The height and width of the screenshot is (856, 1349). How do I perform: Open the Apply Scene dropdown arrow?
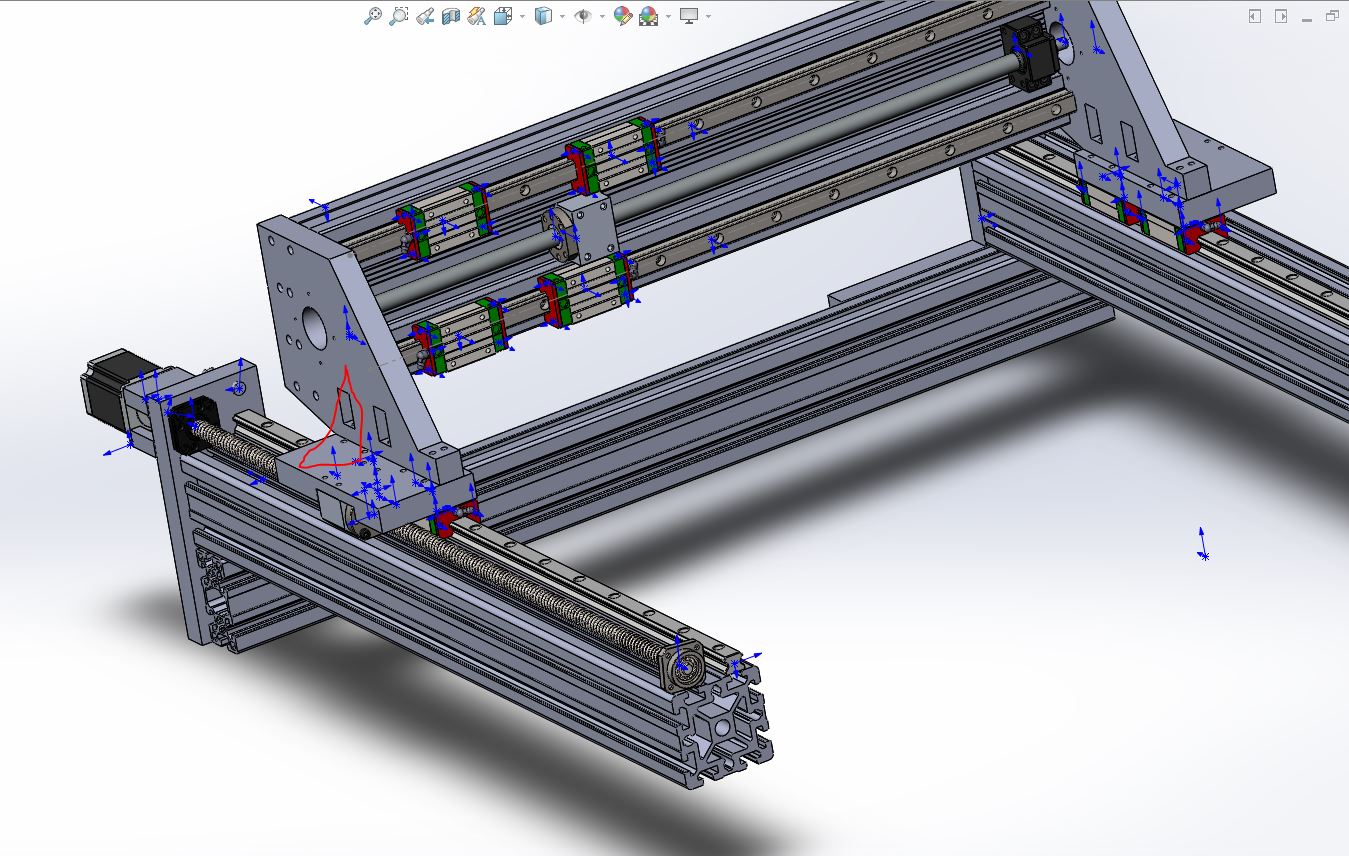(668, 16)
